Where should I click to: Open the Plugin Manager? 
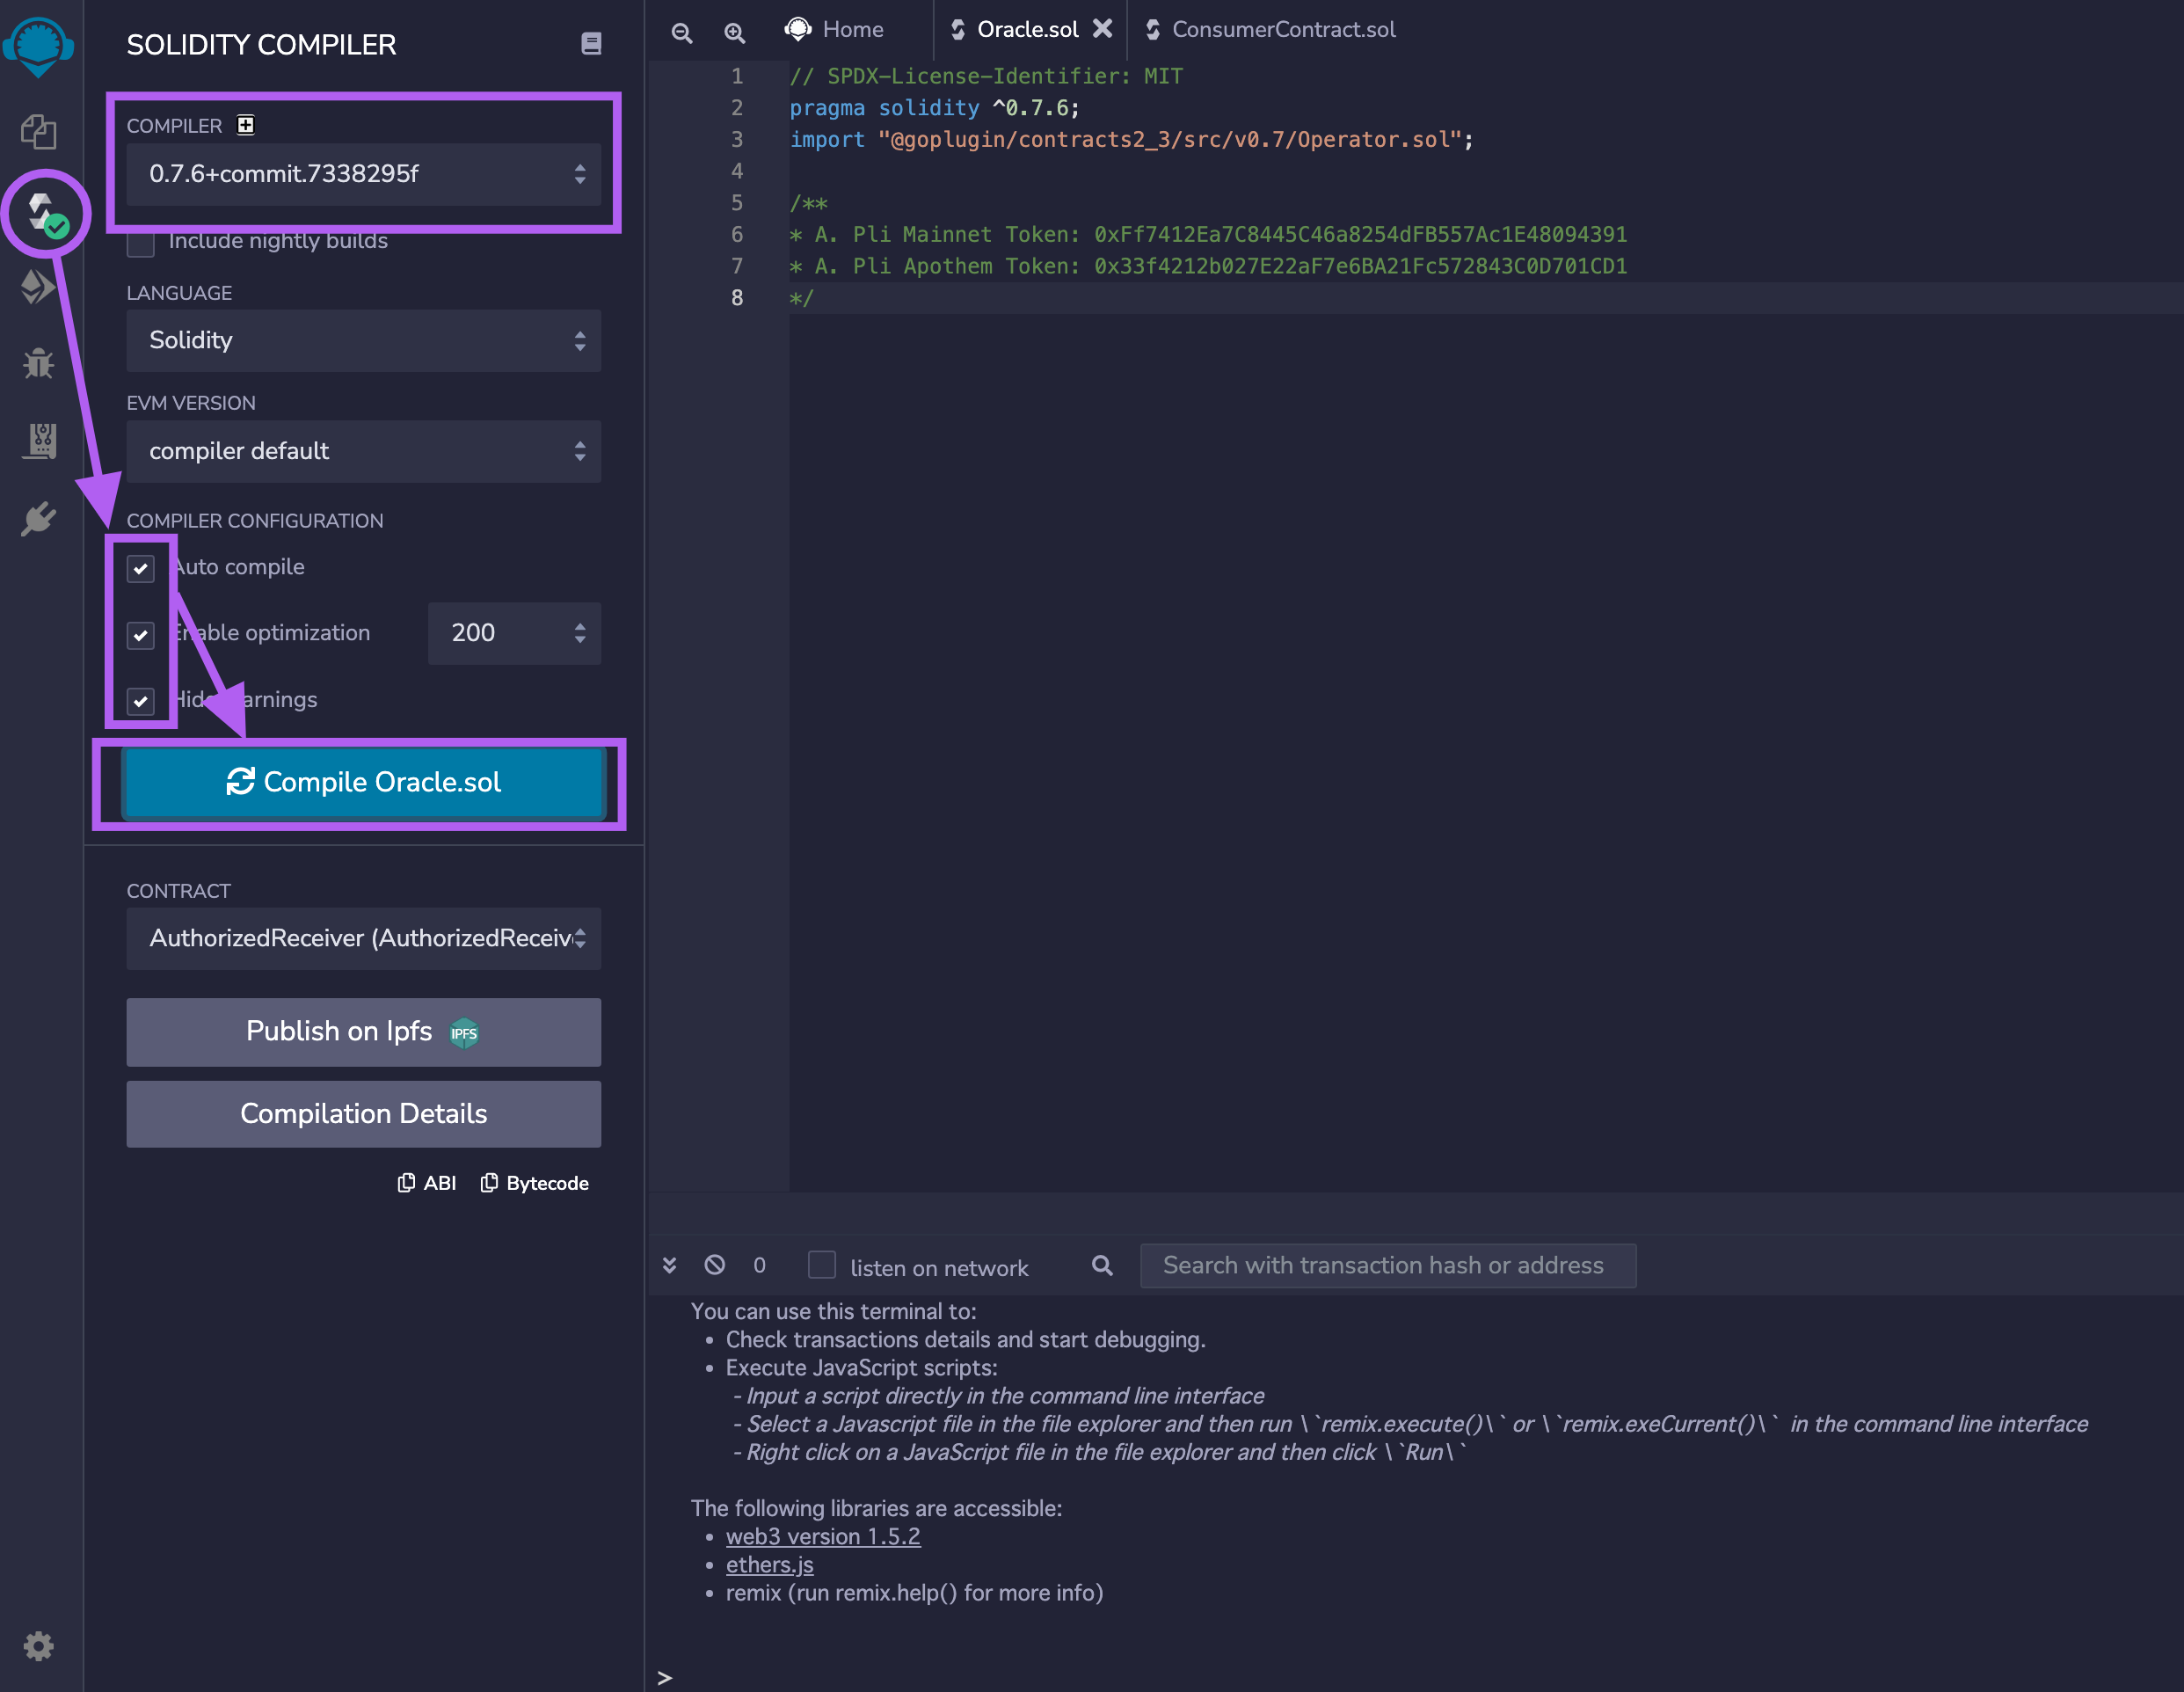tap(38, 518)
